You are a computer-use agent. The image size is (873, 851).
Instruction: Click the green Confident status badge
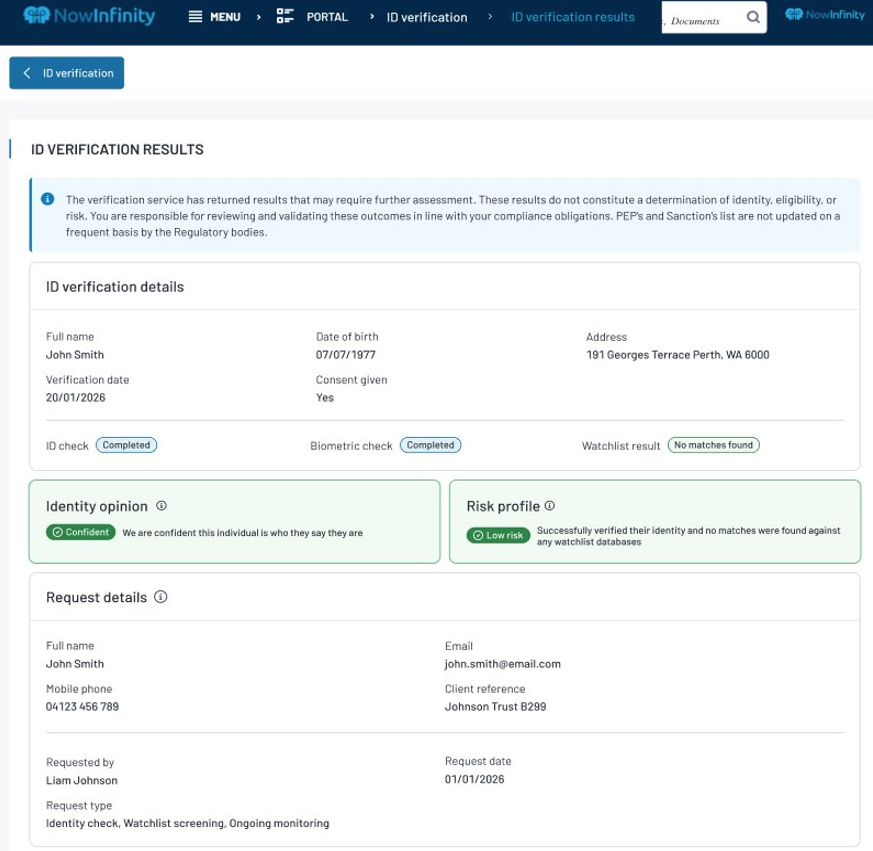click(81, 533)
